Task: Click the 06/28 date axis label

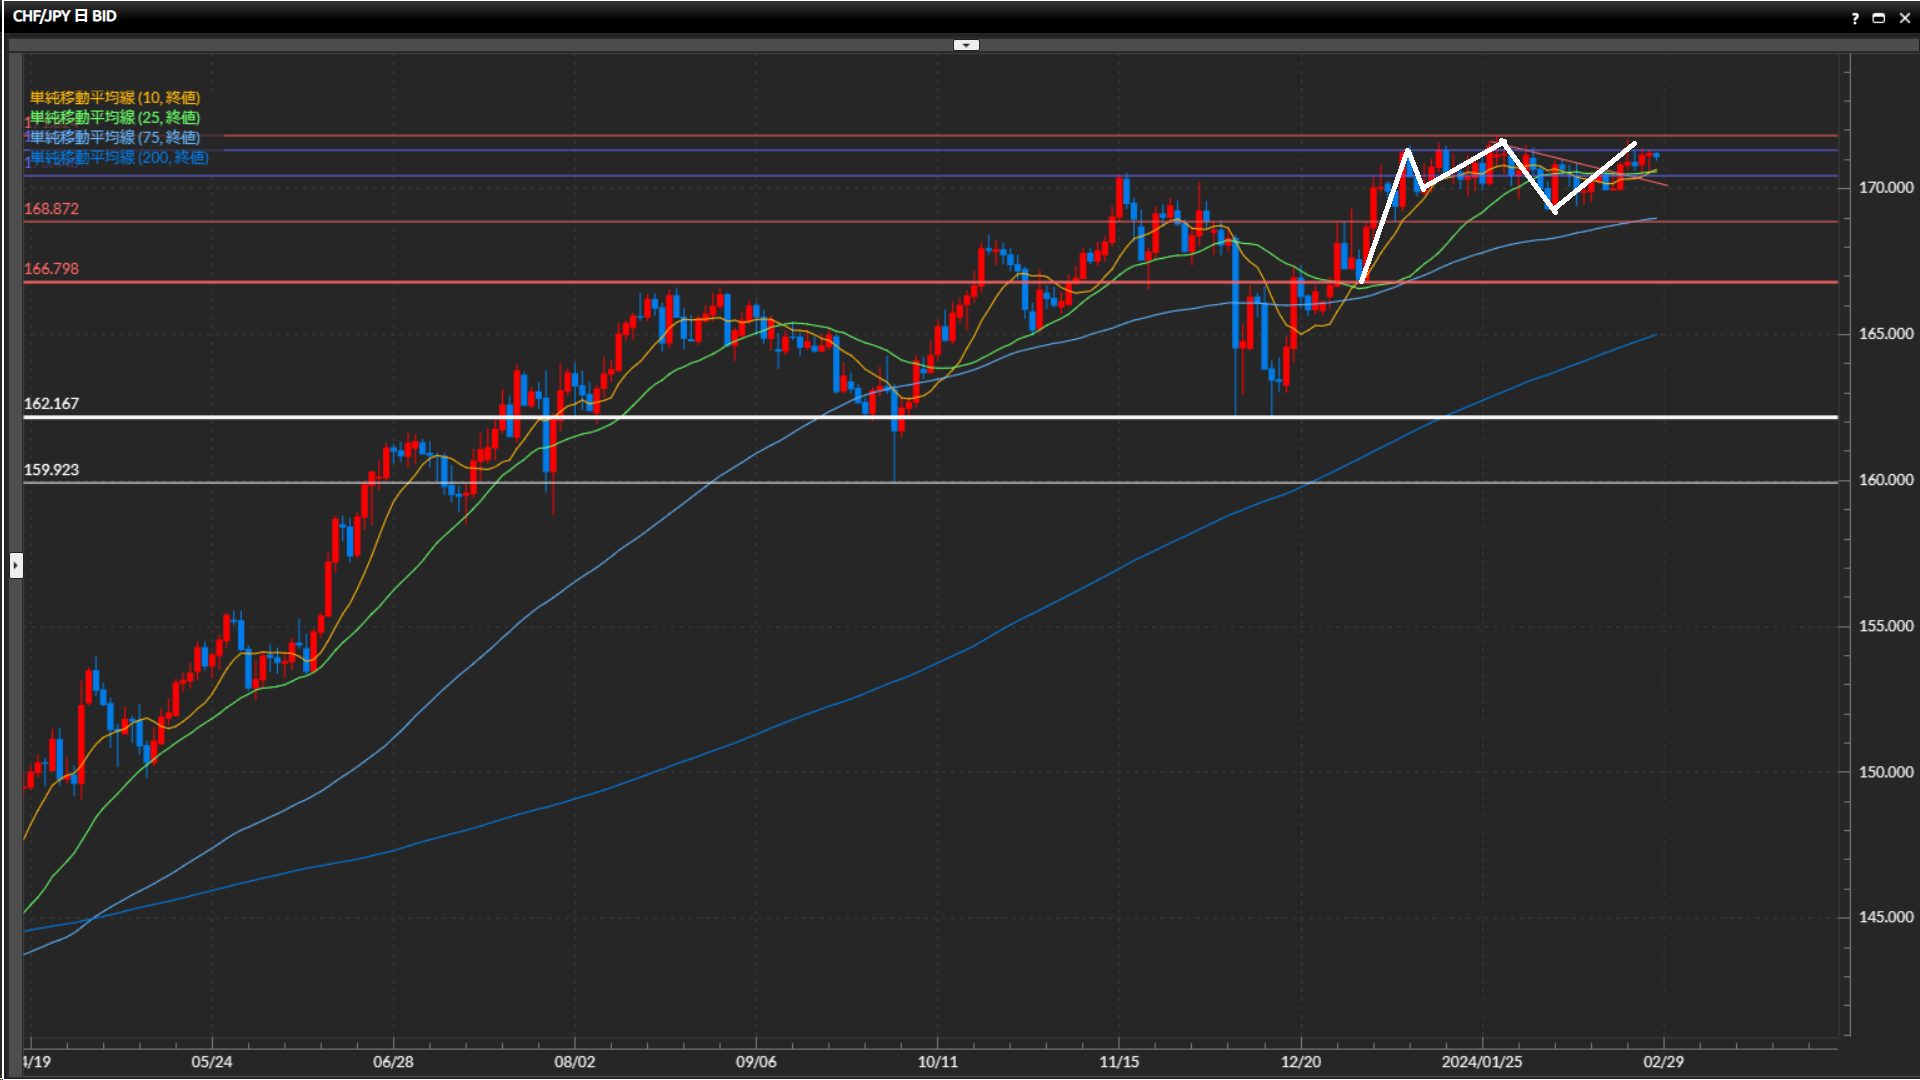Action: [x=393, y=1061]
